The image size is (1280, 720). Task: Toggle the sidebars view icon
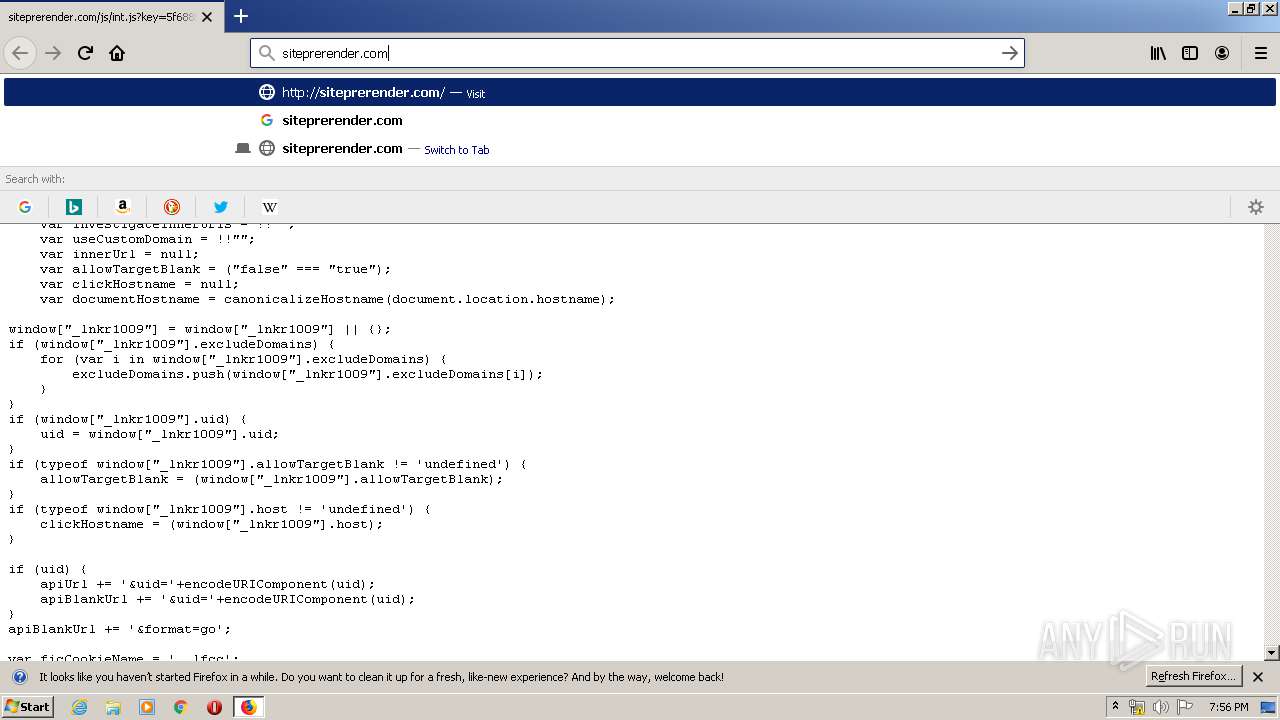(1190, 53)
